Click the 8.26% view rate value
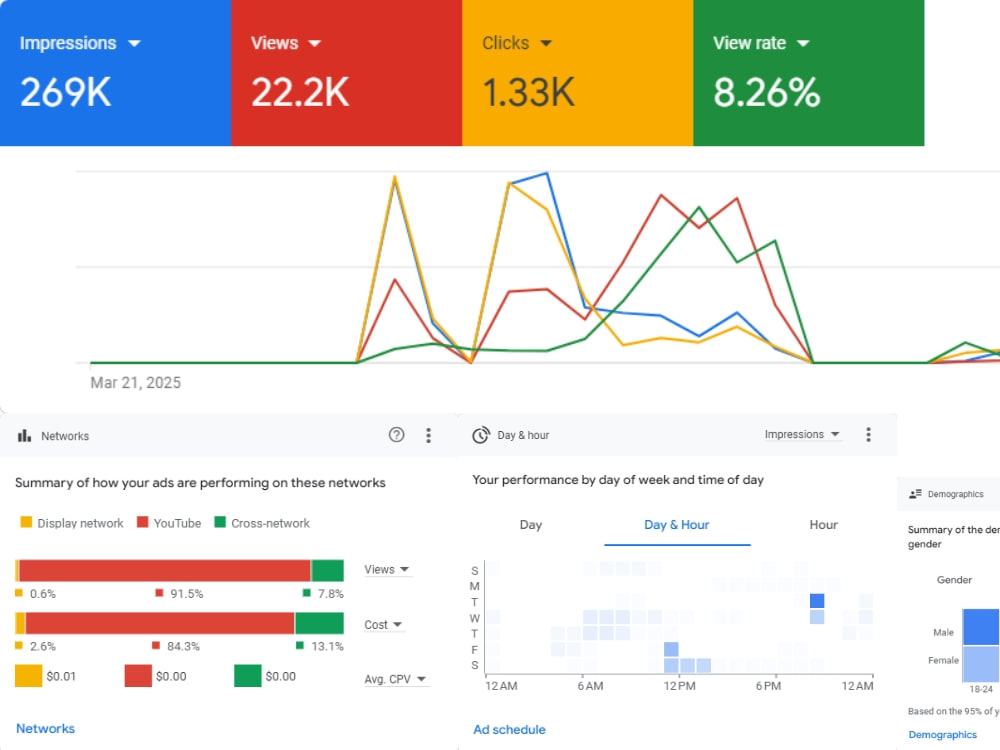 767,92
